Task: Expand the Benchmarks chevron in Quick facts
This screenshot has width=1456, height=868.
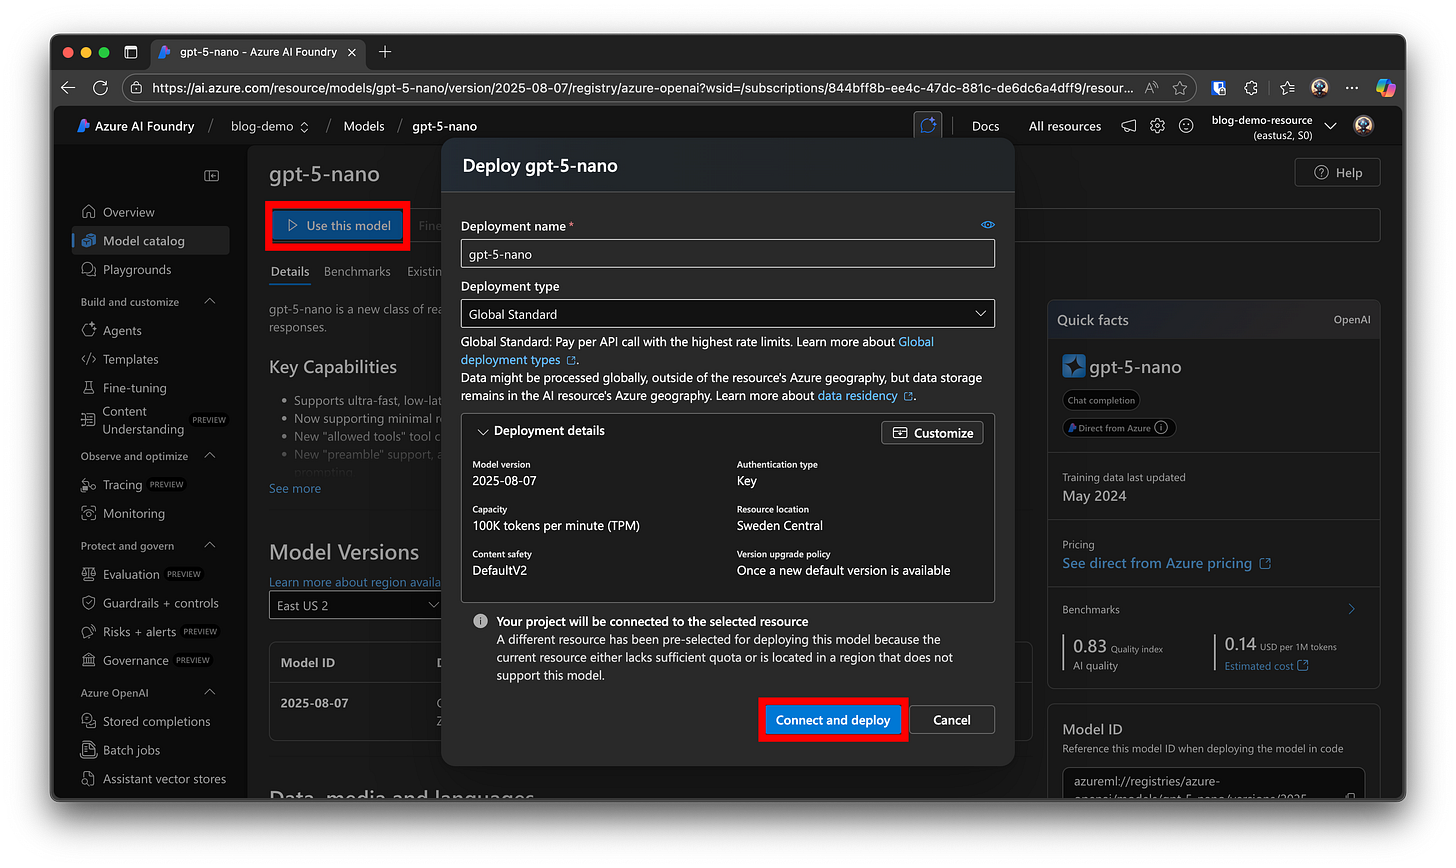Action: point(1351,609)
